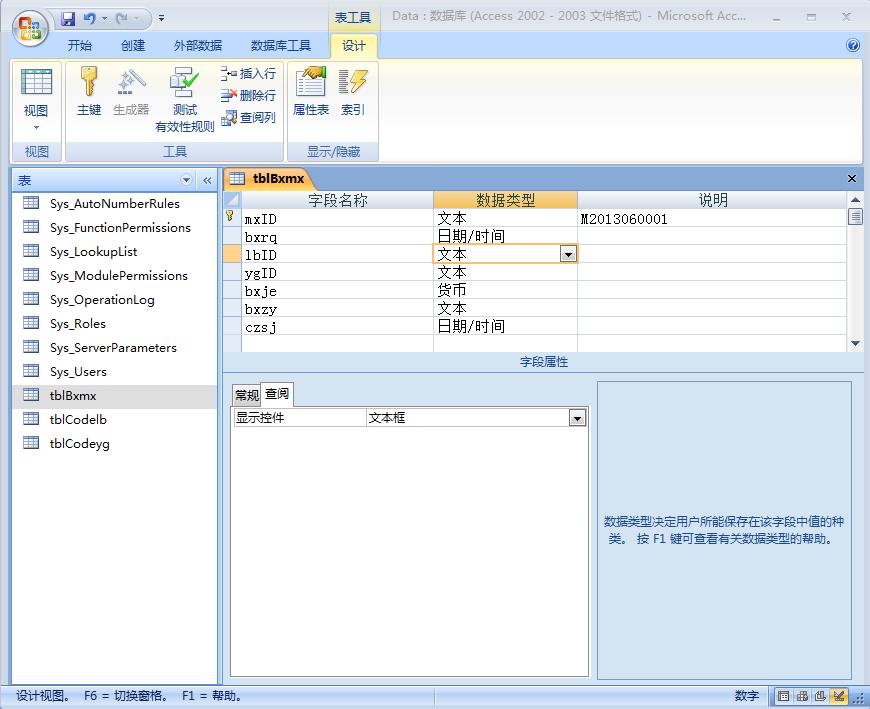This screenshot has width=870, height=709.
Task: Set primary key with the 主键 button
Action: [89, 92]
